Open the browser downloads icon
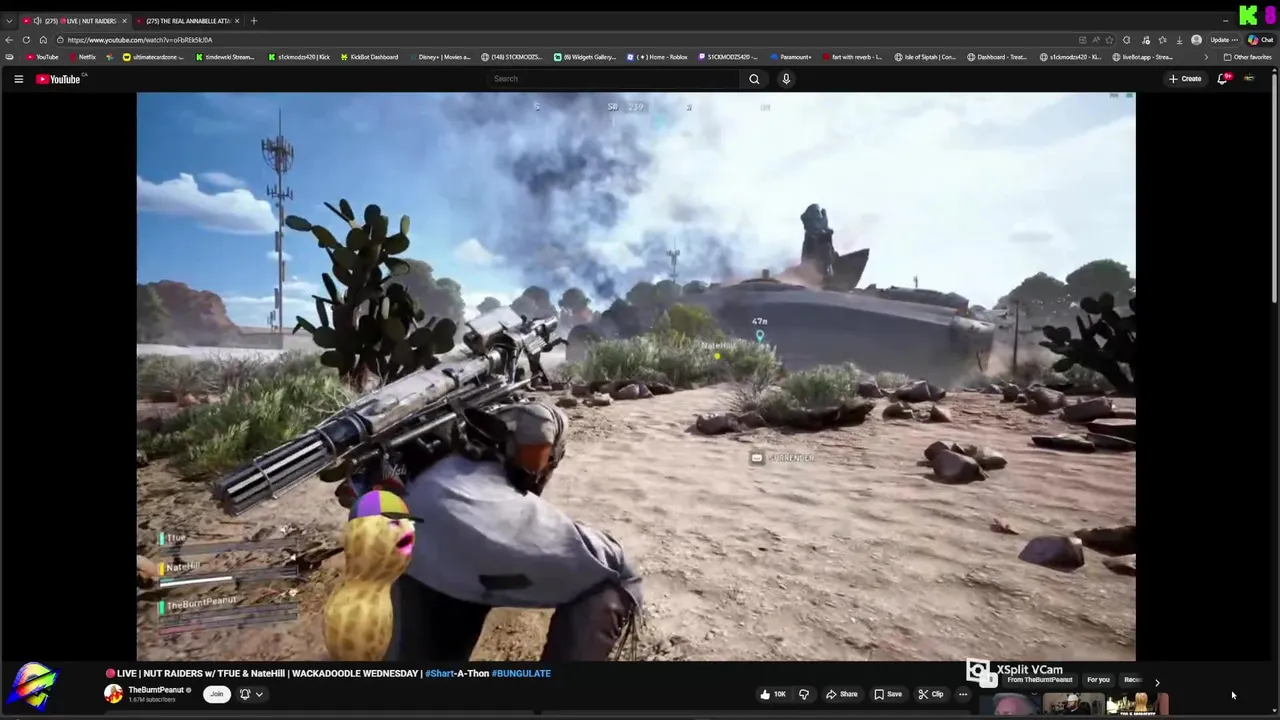 click(x=1179, y=40)
